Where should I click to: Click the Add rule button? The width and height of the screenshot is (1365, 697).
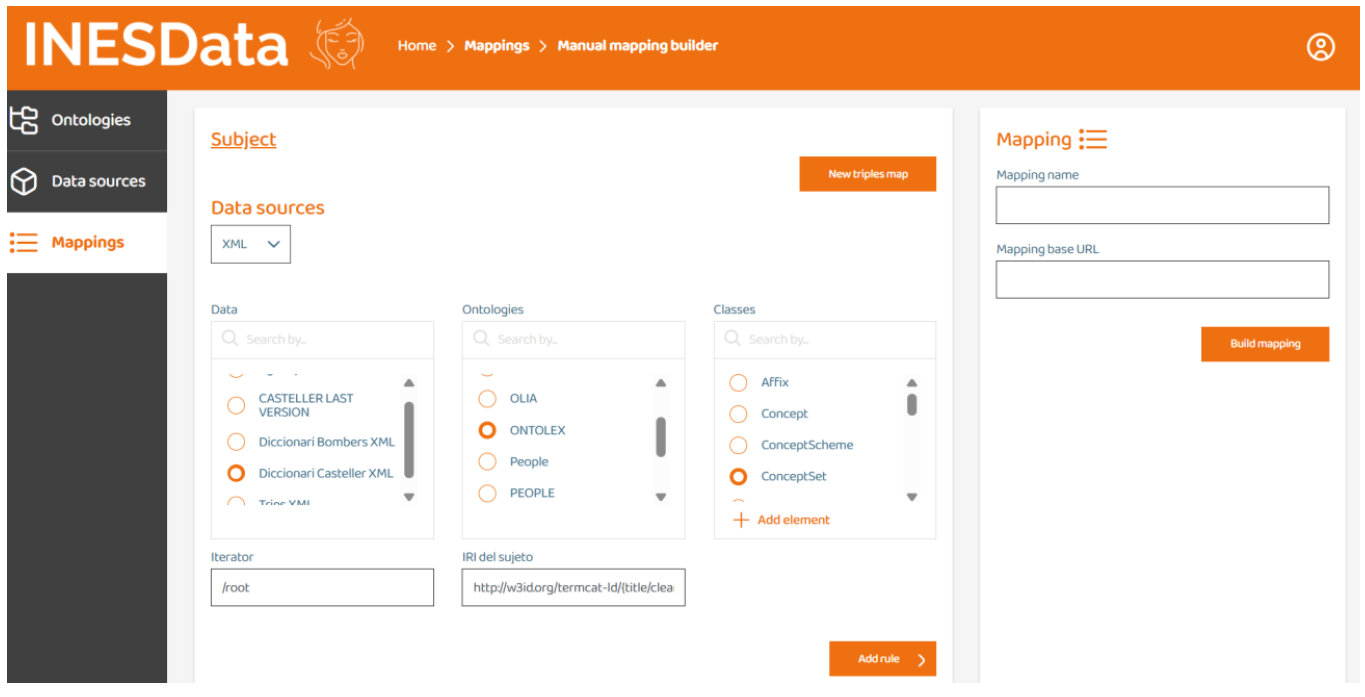click(882, 659)
